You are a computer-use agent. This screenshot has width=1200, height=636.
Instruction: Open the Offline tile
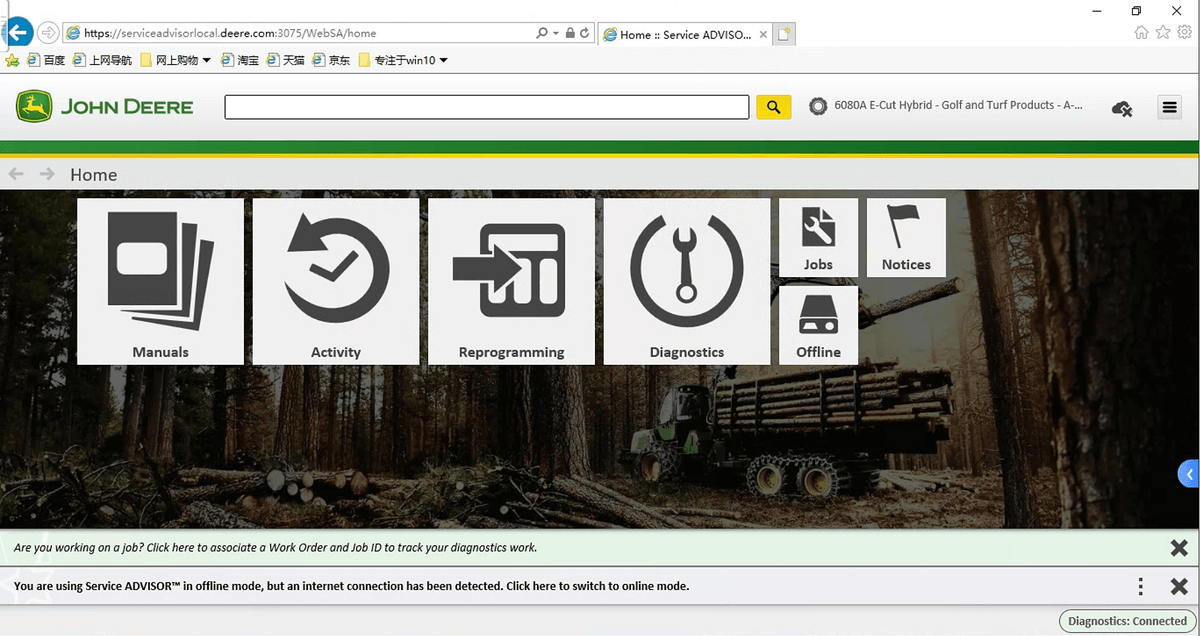coord(818,325)
